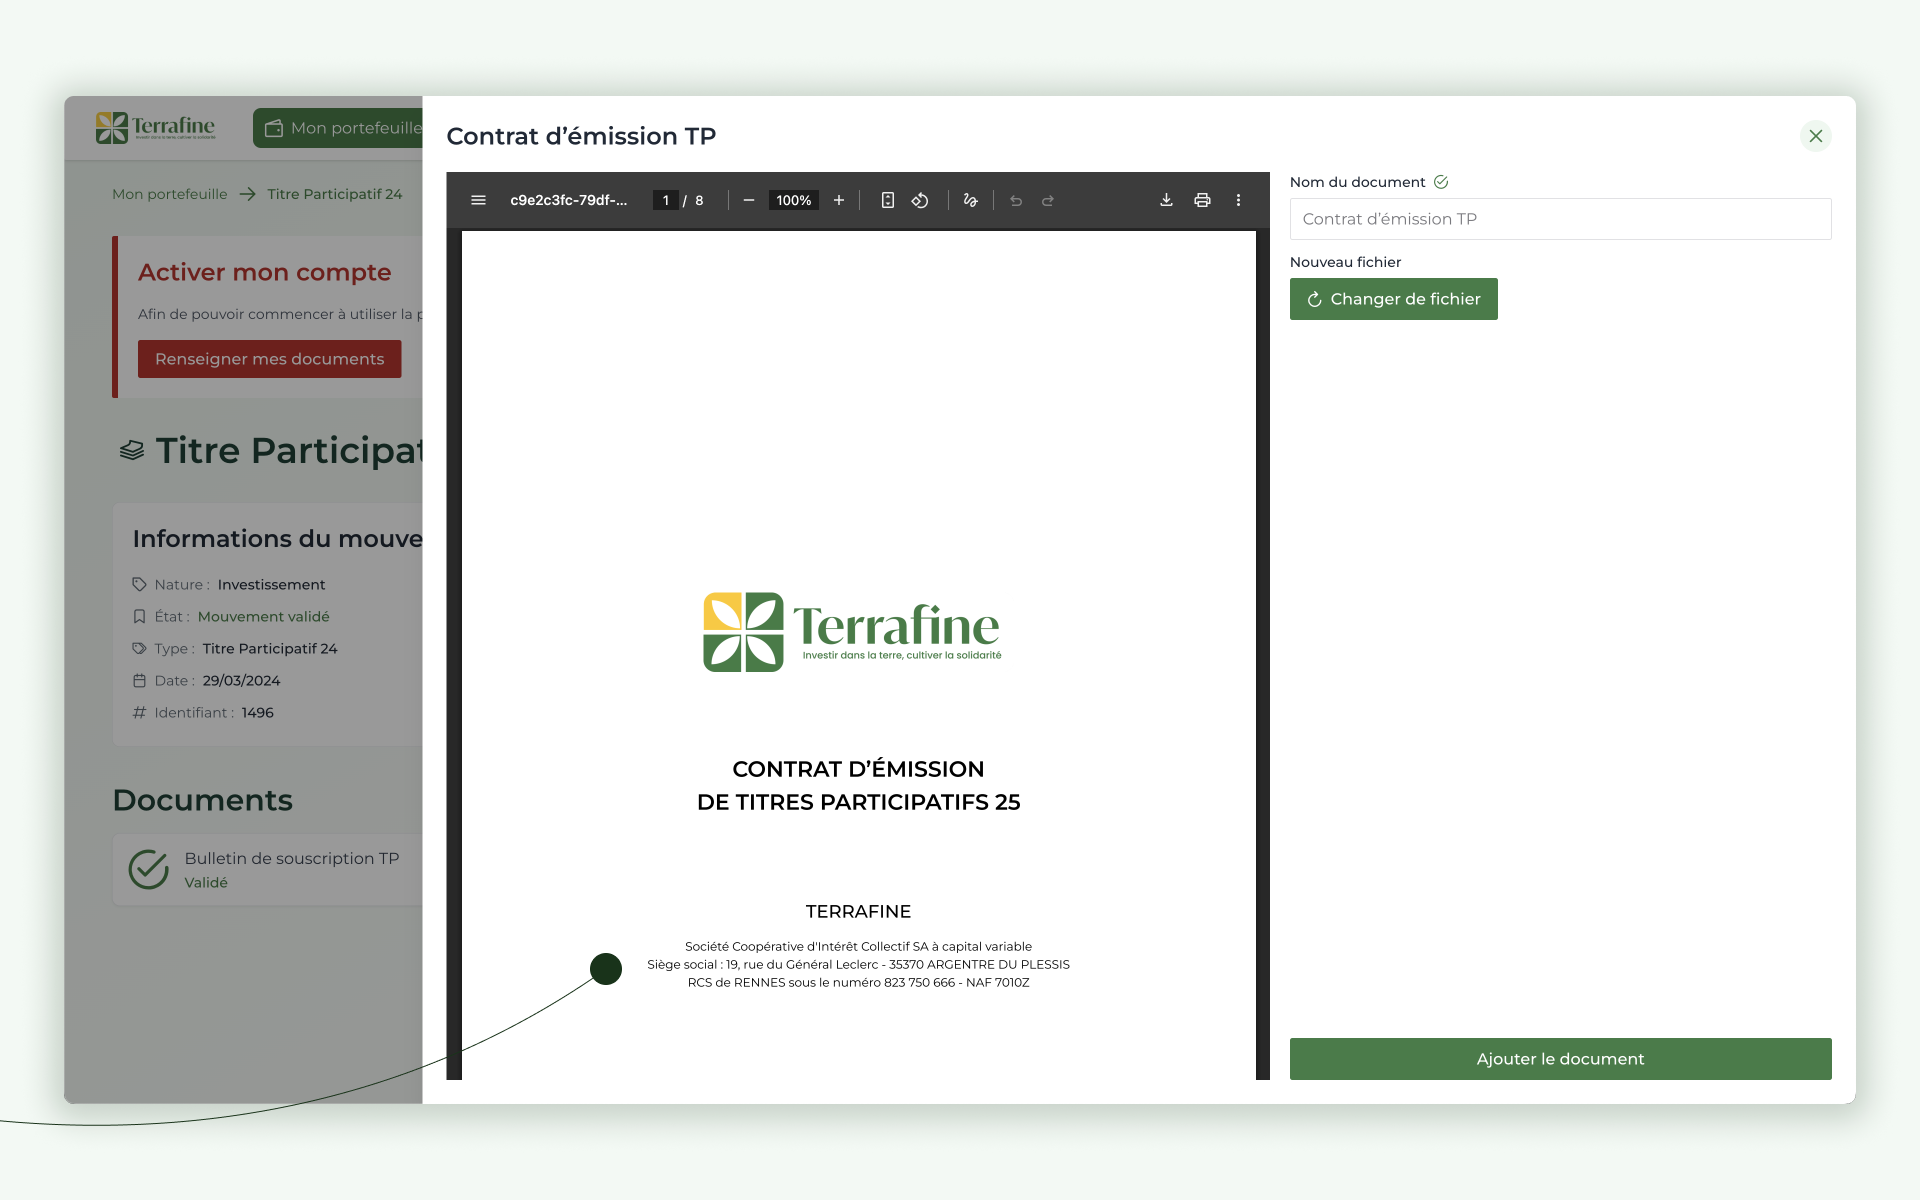
Task: Click the PDF page number field
Action: pos(666,200)
